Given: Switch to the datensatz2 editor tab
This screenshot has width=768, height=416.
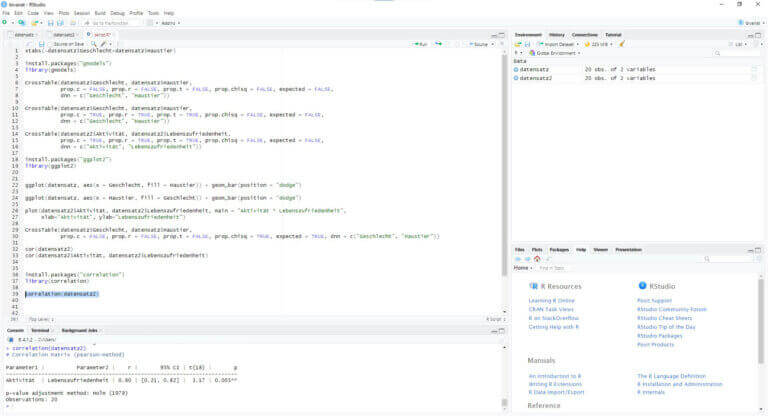Looking at the screenshot, I should point(64,35).
